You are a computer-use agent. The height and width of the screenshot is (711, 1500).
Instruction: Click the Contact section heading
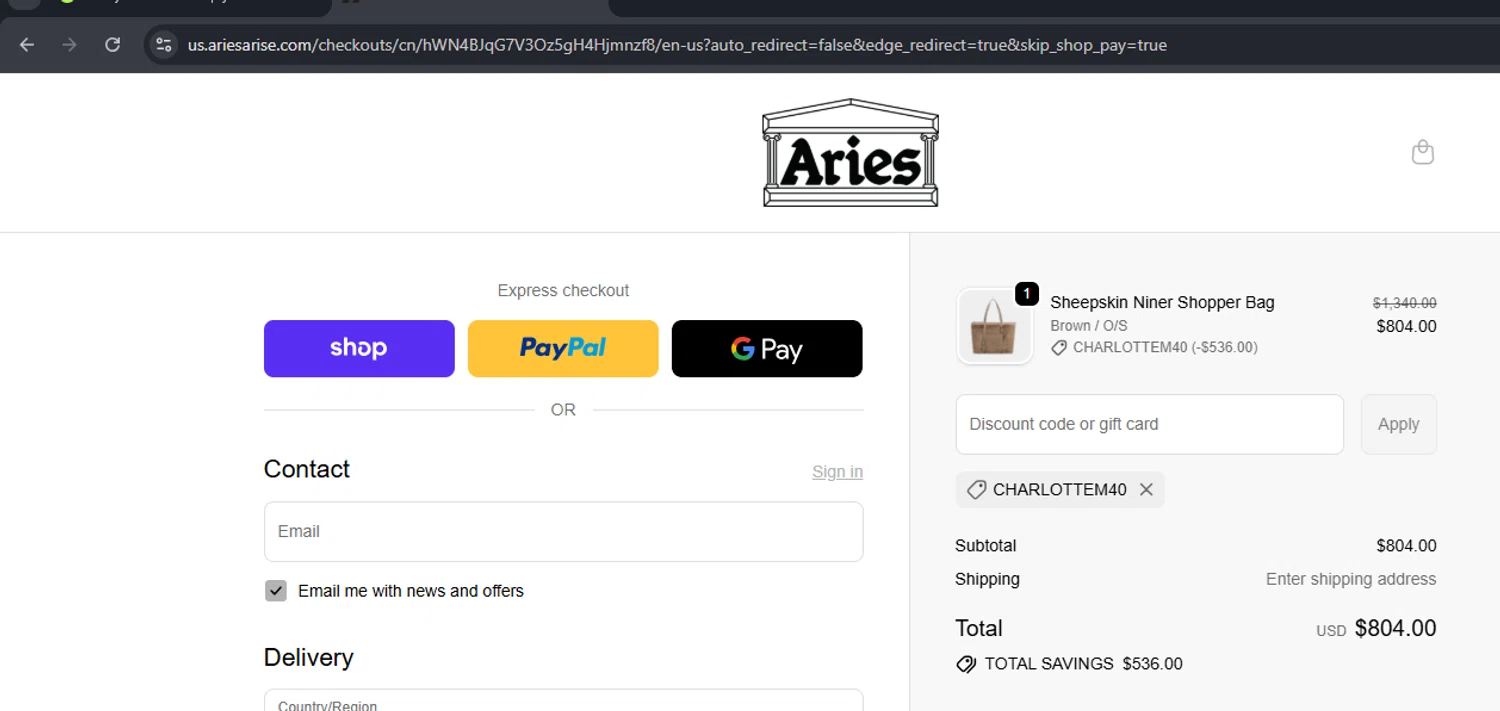click(x=306, y=469)
